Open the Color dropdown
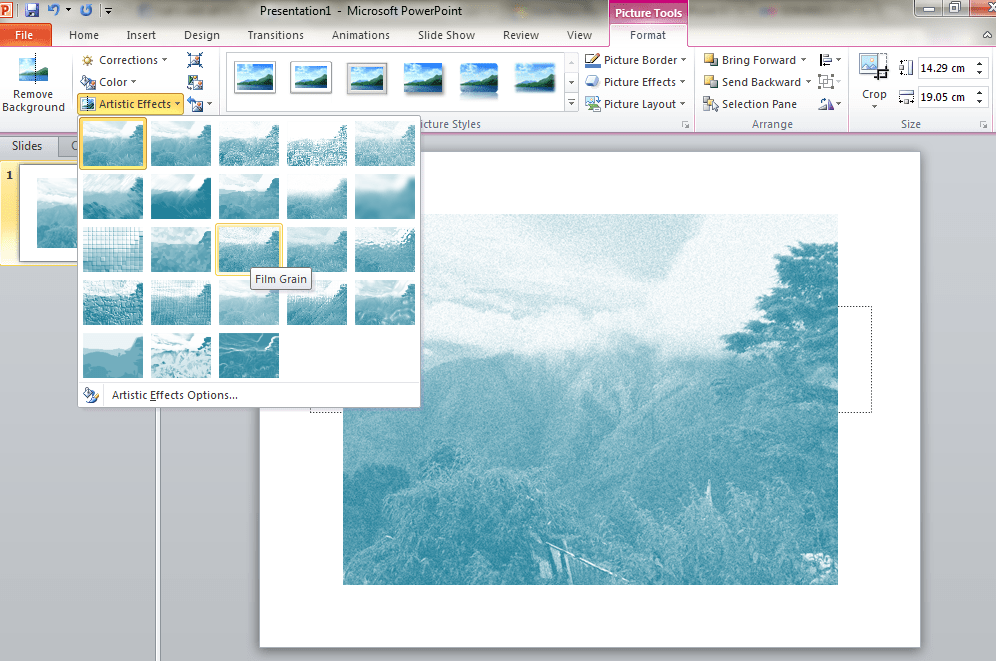The width and height of the screenshot is (996, 661). (113, 81)
